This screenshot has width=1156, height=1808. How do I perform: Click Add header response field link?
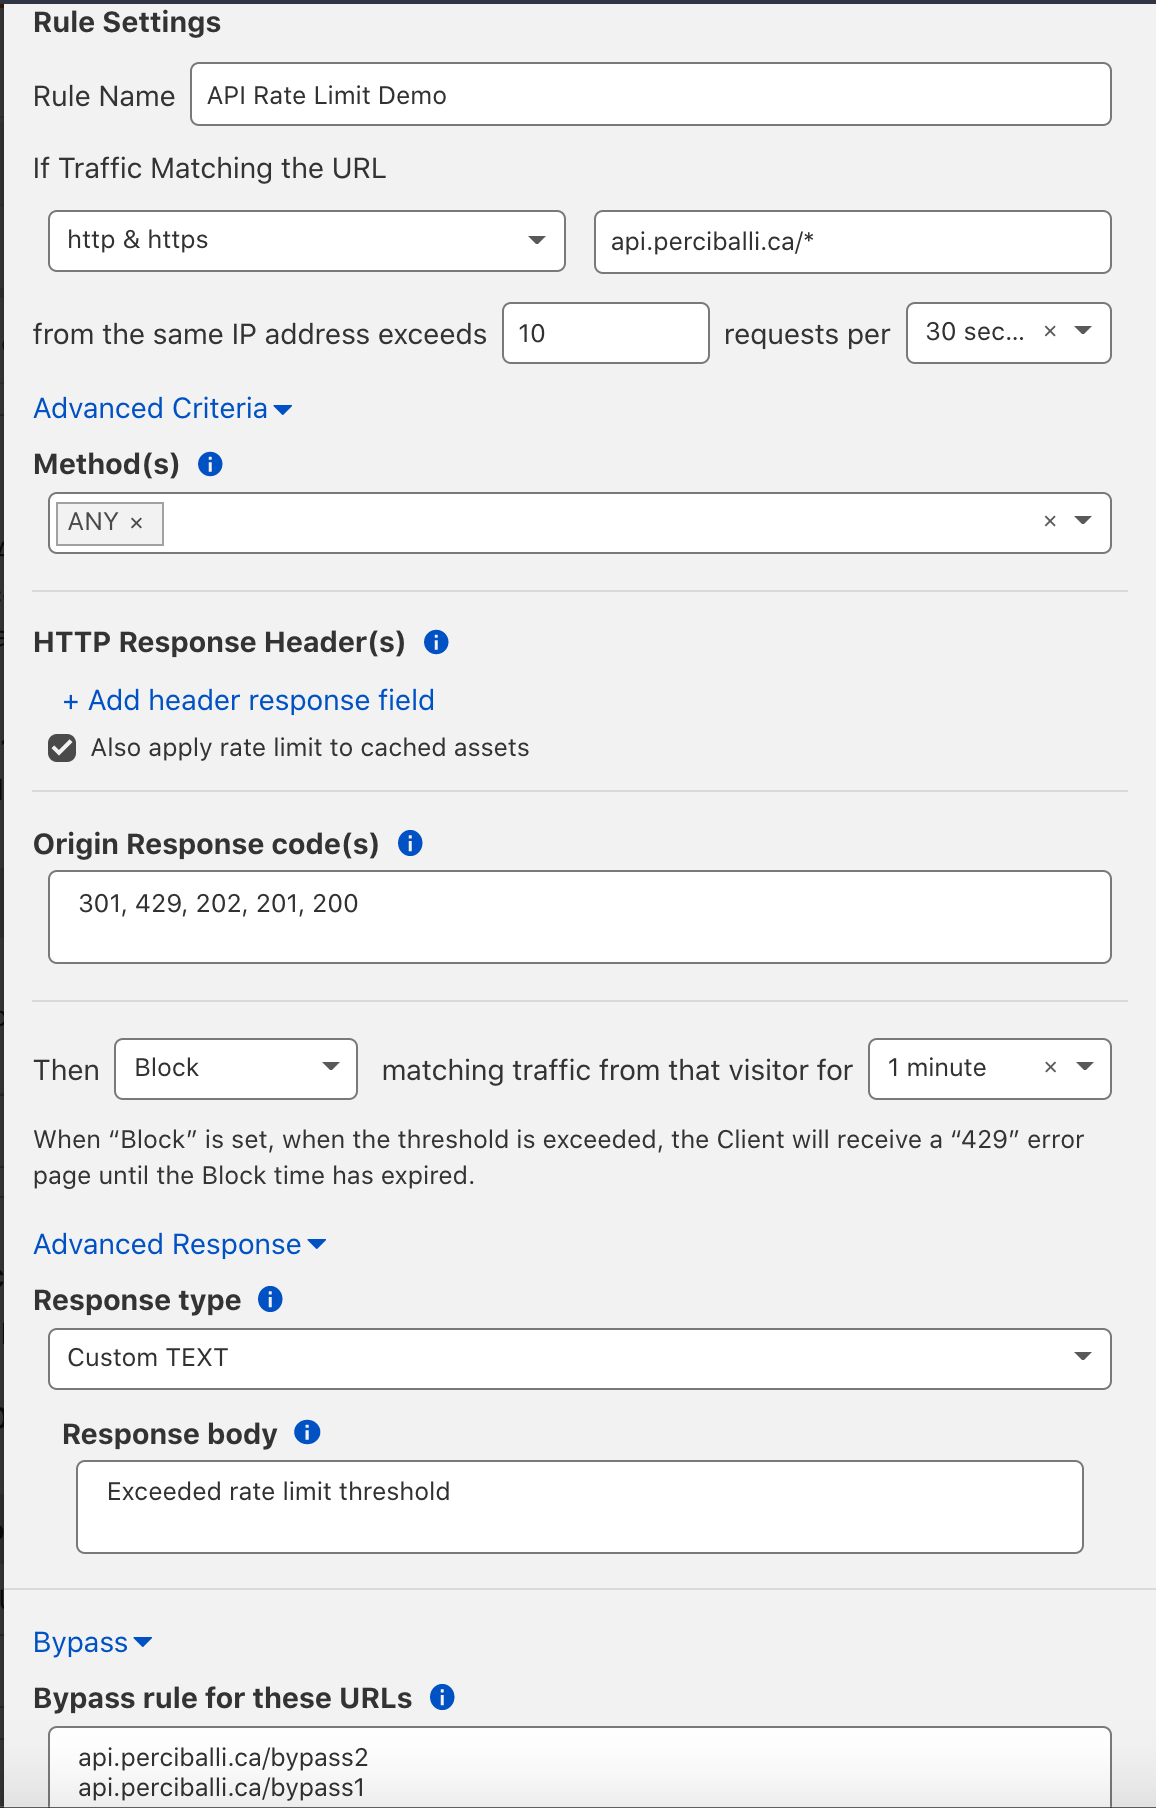coord(249,700)
